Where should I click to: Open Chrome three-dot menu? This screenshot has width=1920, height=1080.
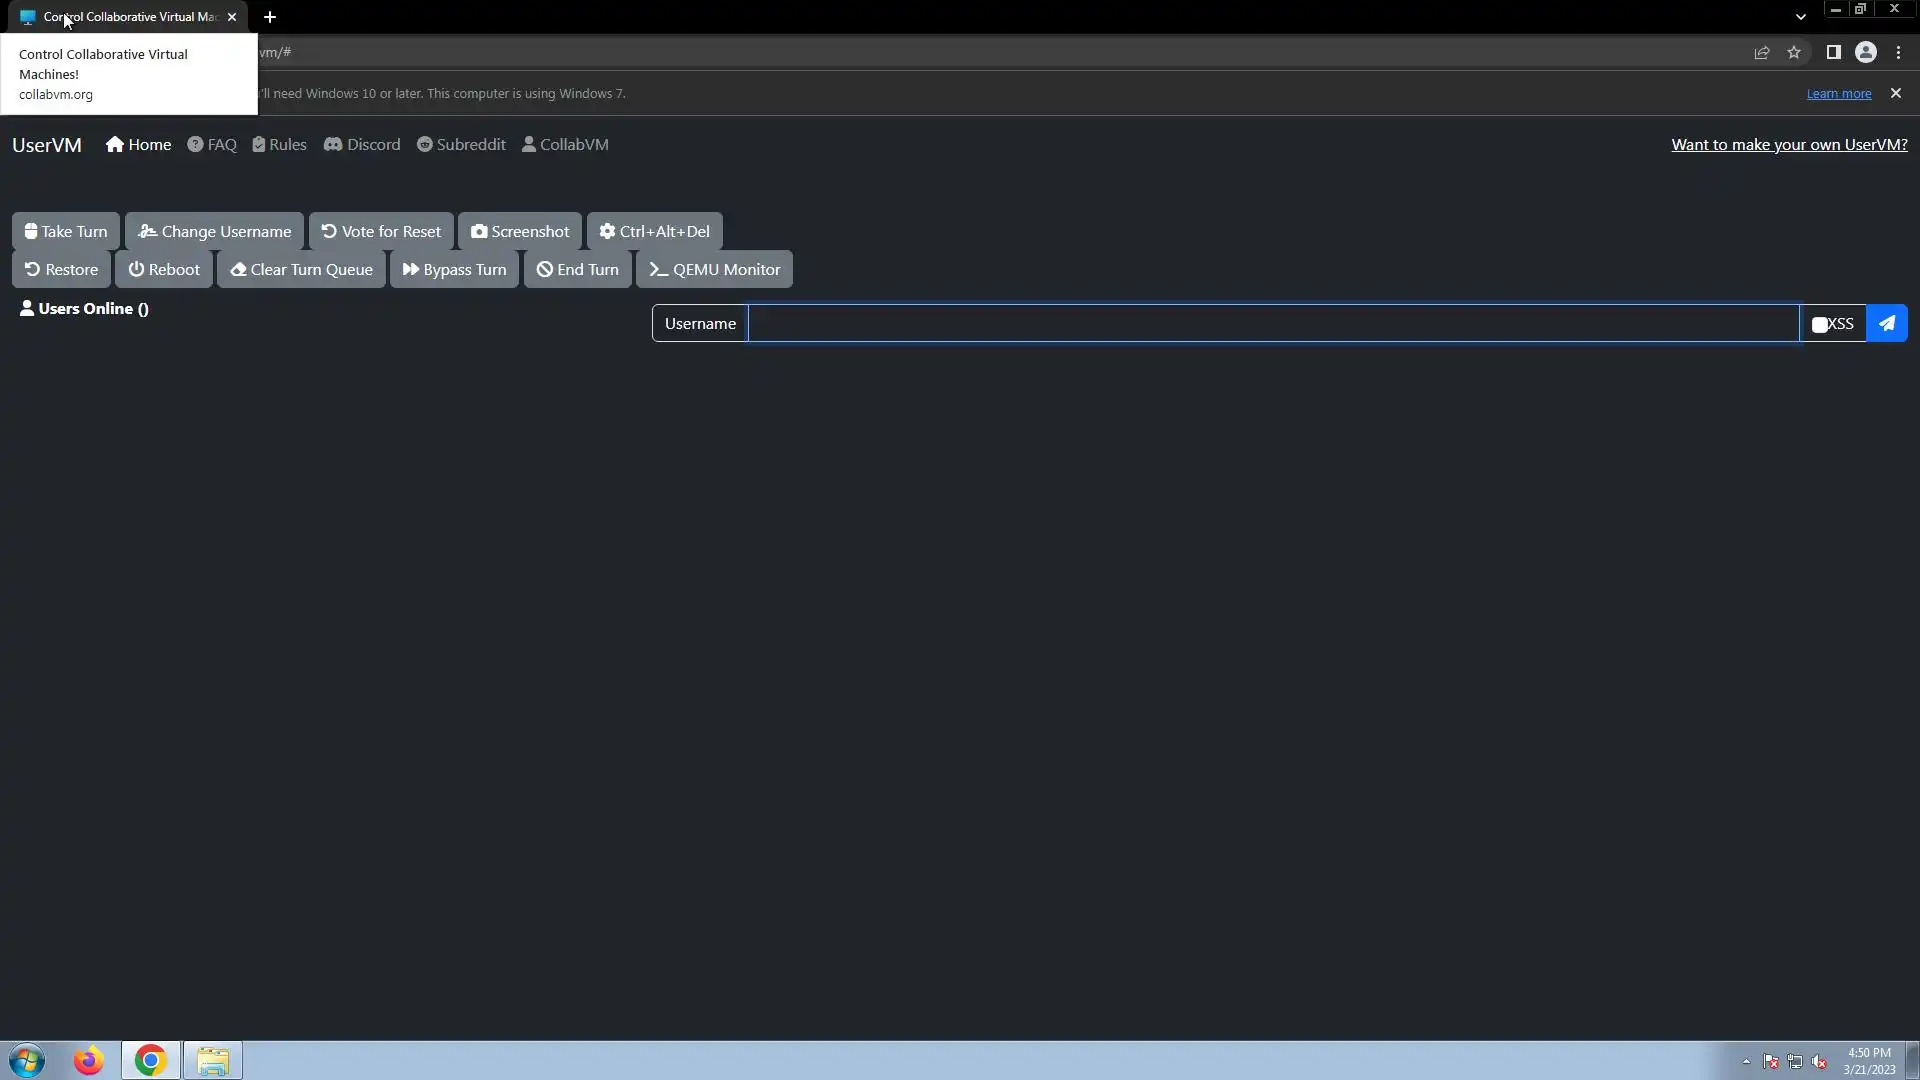coord(1898,52)
